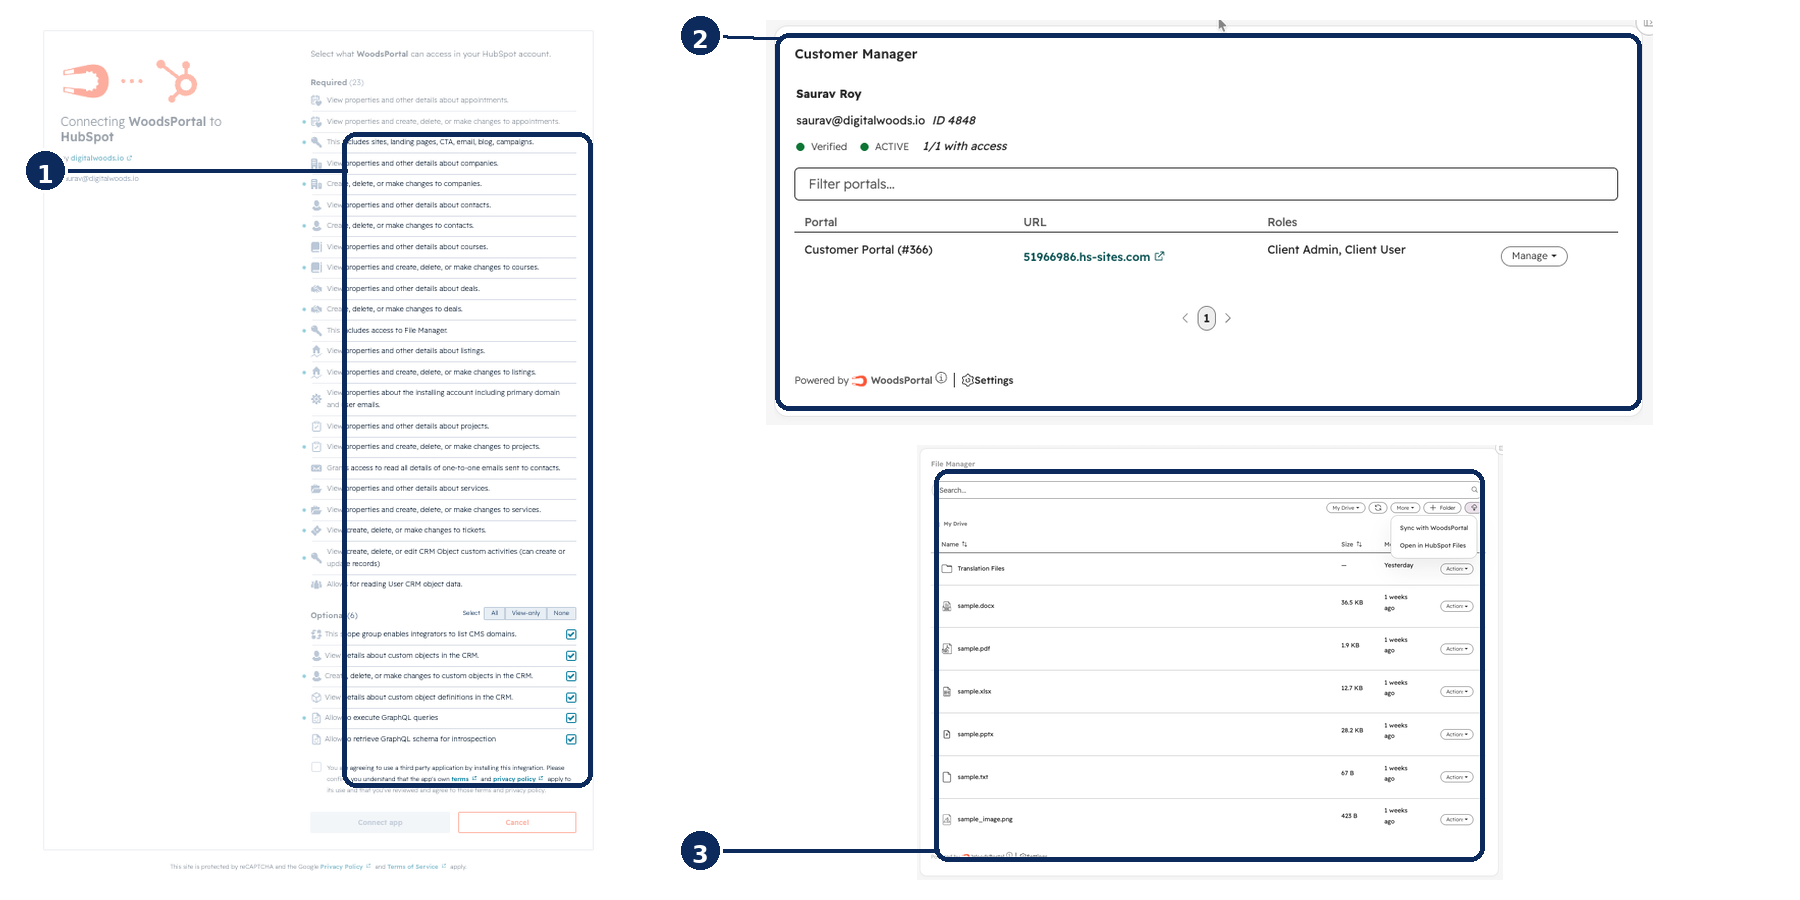
Task: Open Google Privacy Policy link
Action: [344, 867]
